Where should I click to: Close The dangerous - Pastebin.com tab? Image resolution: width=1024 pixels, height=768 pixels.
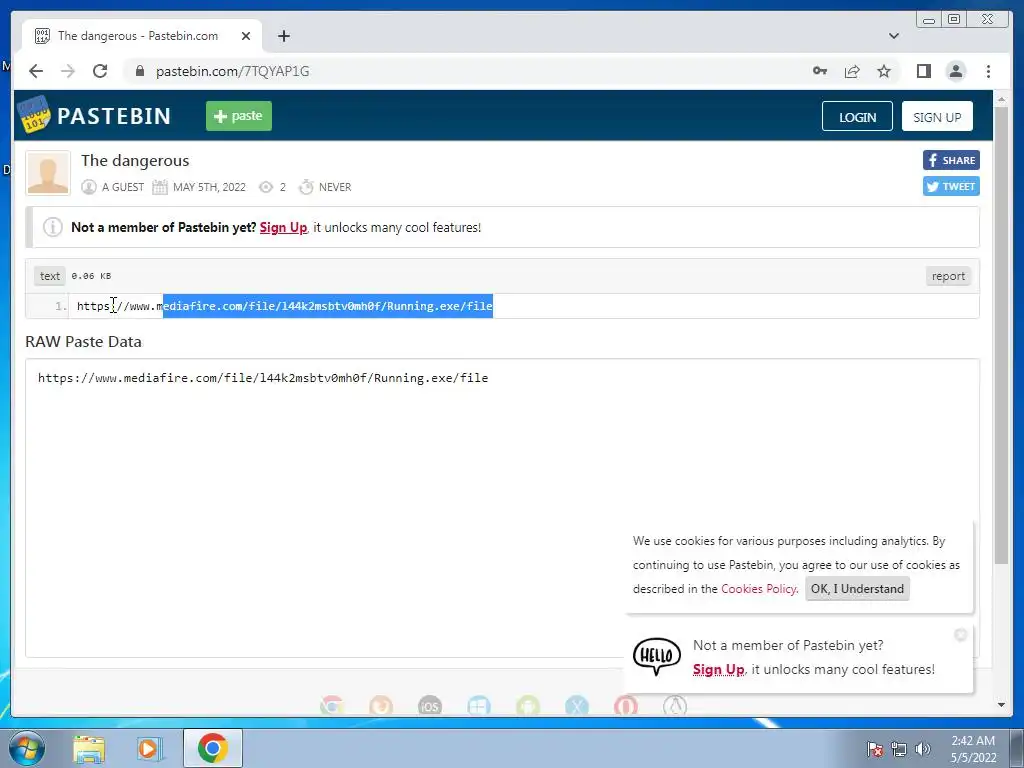[x=246, y=36]
